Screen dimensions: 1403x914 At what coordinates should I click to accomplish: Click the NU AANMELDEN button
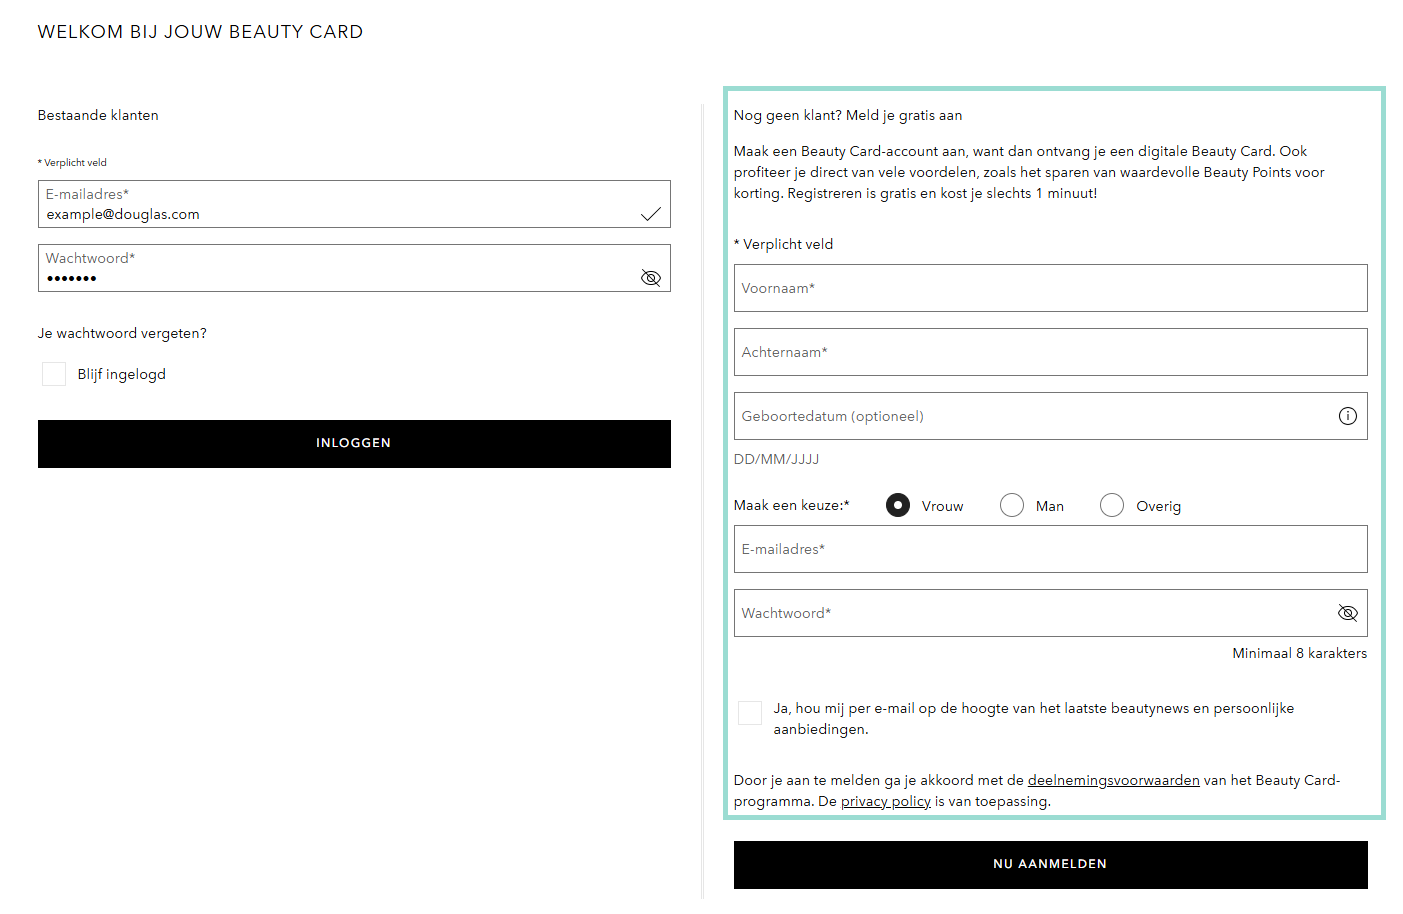(x=1050, y=864)
